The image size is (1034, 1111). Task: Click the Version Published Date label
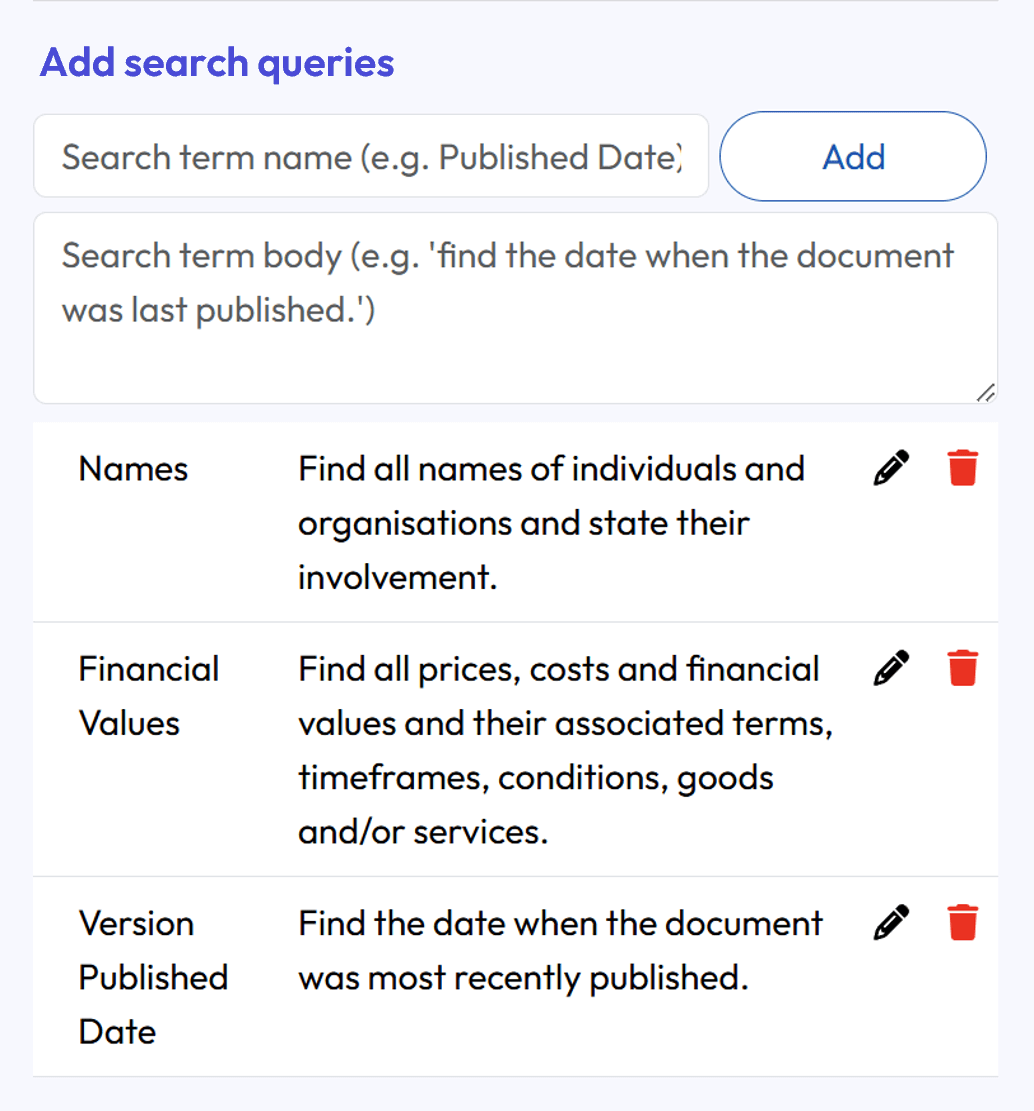[x=153, y=977]
